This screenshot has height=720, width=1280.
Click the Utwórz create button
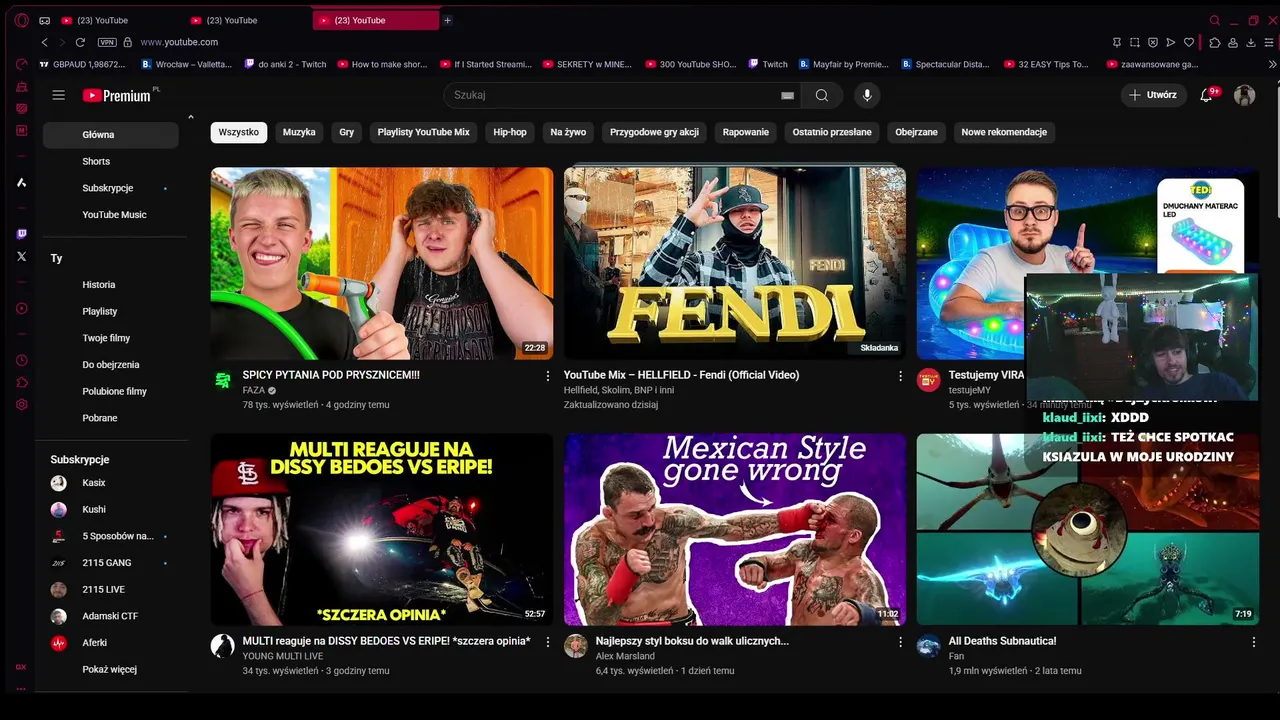tap(1153, 95)
